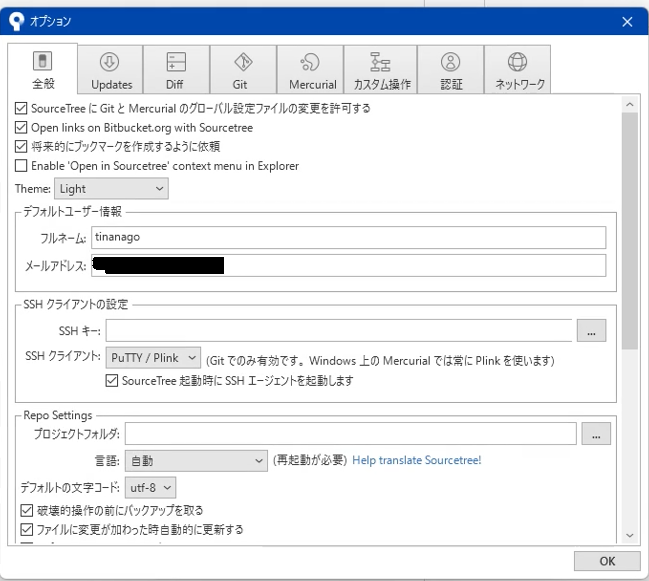The width and height of the screenshot is (649, 581).
Task: Click the Custom Actions (カスタム操作) icon
Action: coord(380,62)
